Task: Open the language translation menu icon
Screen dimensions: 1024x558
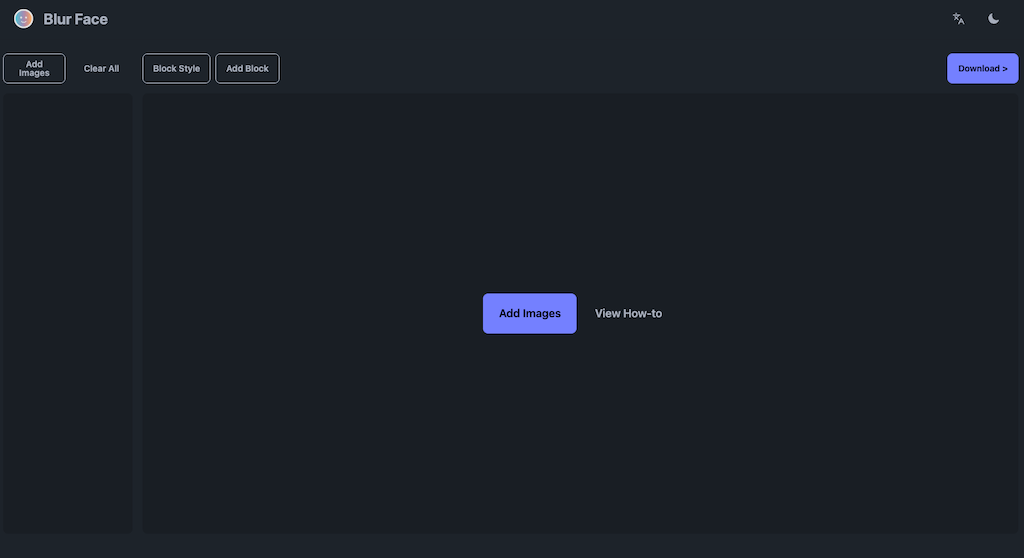Action: tap(958, 19)
